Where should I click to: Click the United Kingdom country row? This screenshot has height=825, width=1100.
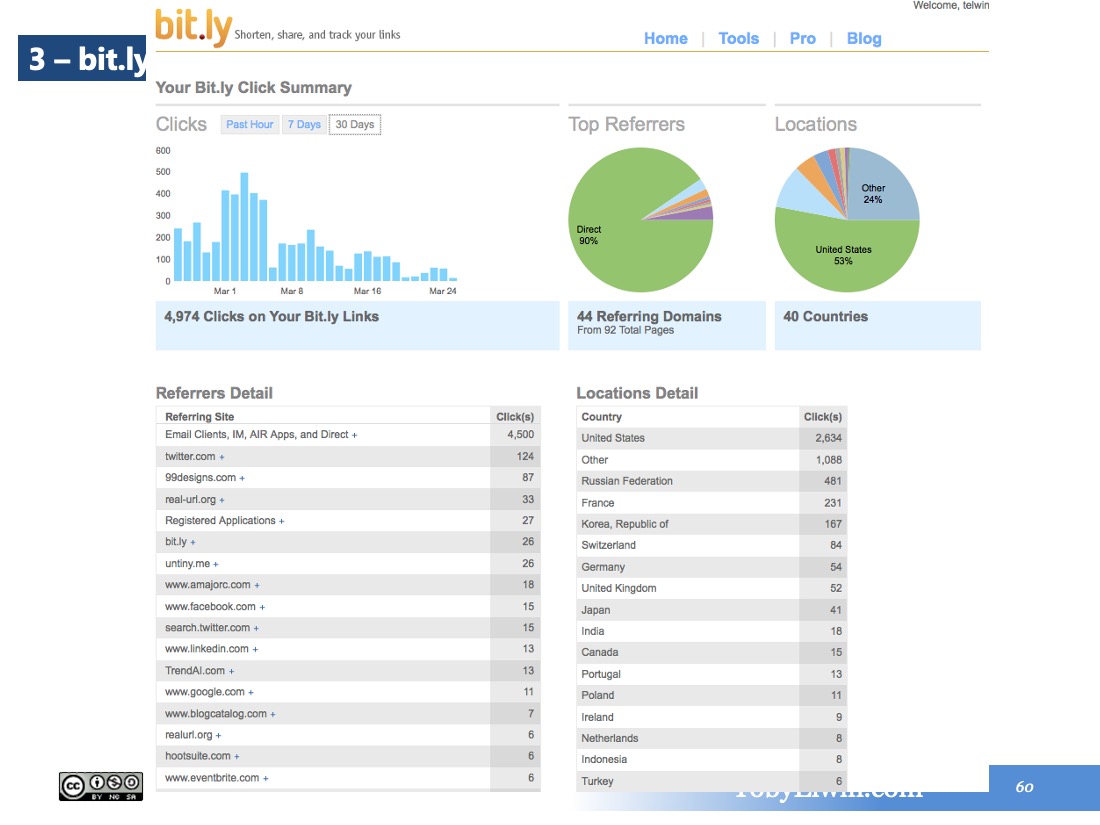(x=711, y=588)
